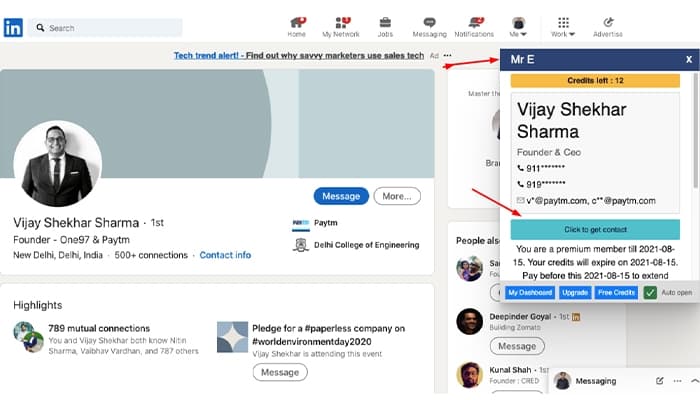Open Vijay's Contact info link
700x400 pixels.
coord(225,255)
